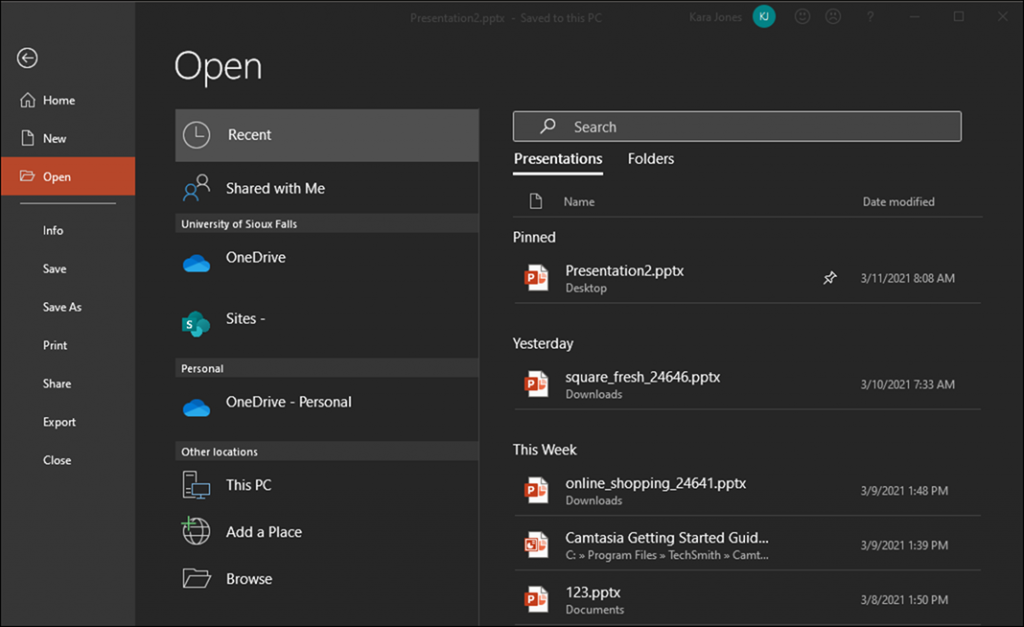
Task: Choose Add a Place
Action: 327,532
